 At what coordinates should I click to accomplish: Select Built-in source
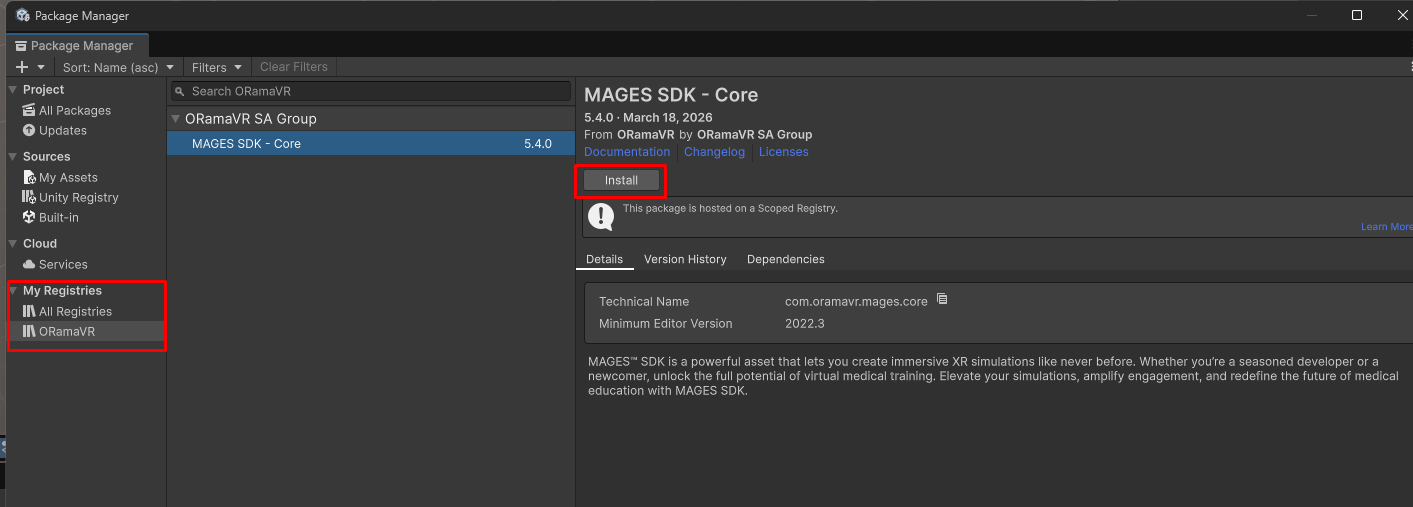[x=59, y=218]
